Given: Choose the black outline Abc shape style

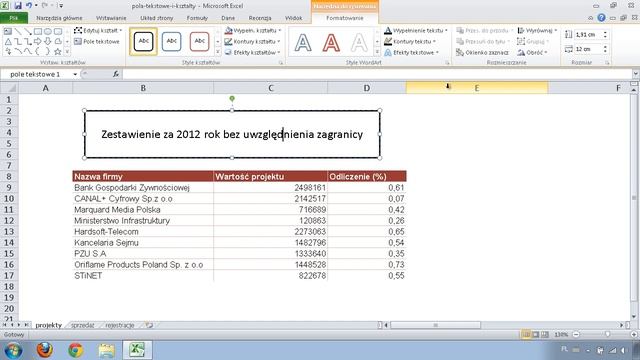Looking at the screenshot, I should [x=143, y=41].
